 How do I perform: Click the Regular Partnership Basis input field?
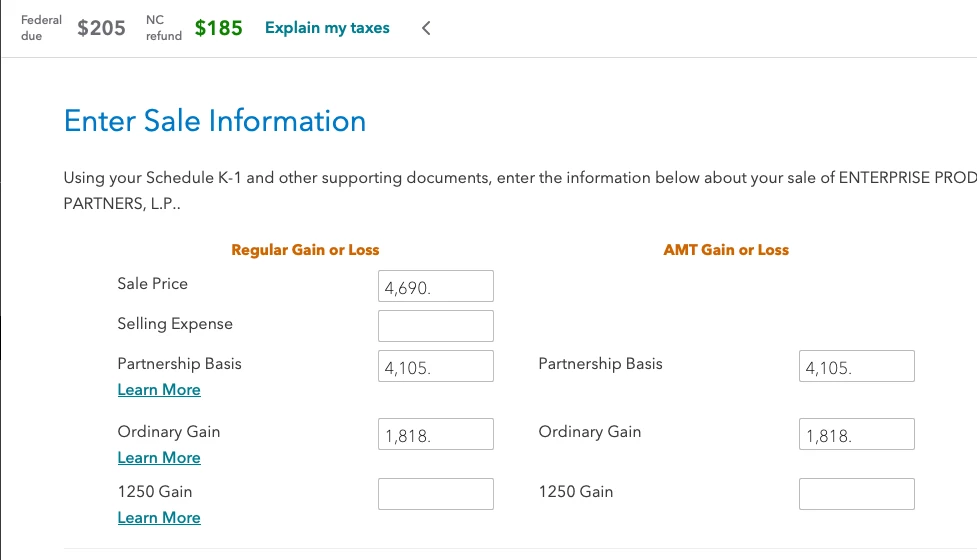click(x=436, y=366)
